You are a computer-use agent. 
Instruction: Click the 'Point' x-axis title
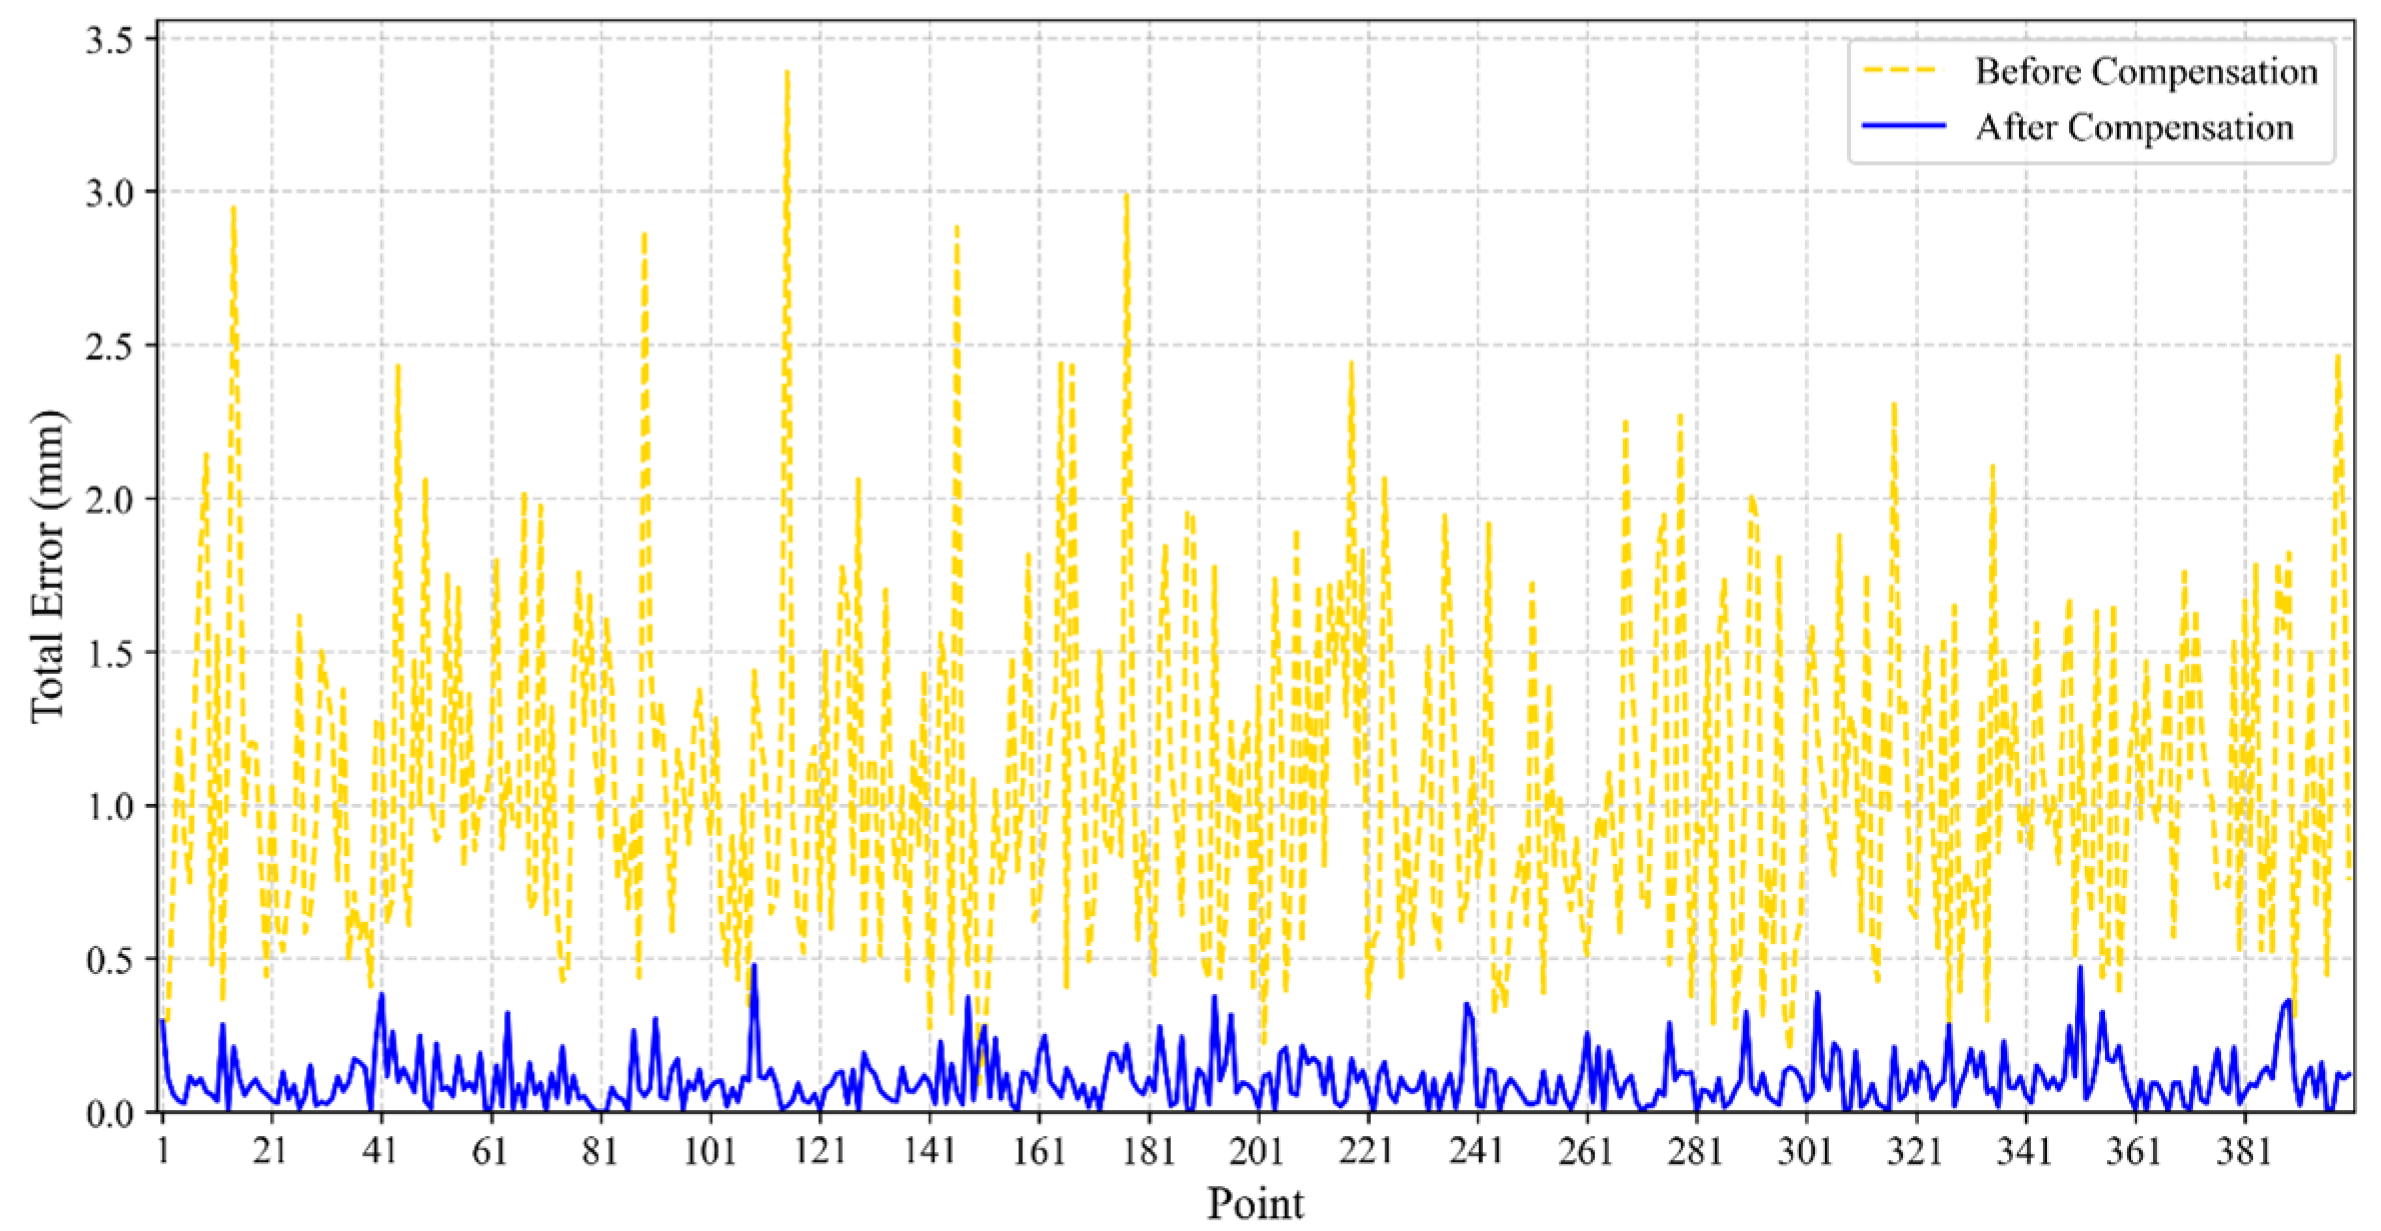coord(1254,1203)
